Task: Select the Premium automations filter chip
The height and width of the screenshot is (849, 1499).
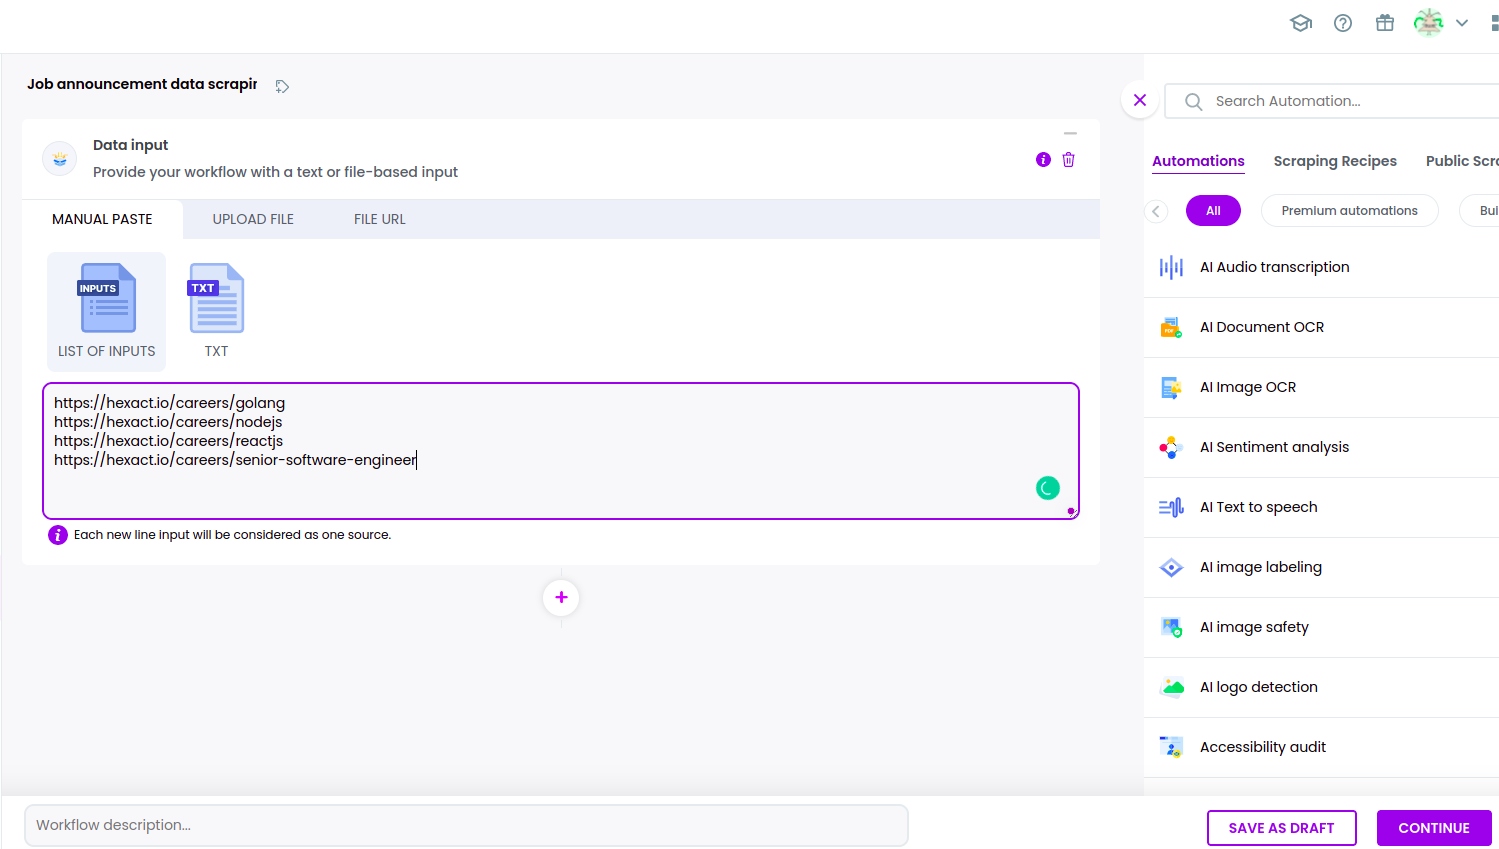Action: coord(1349,211)
